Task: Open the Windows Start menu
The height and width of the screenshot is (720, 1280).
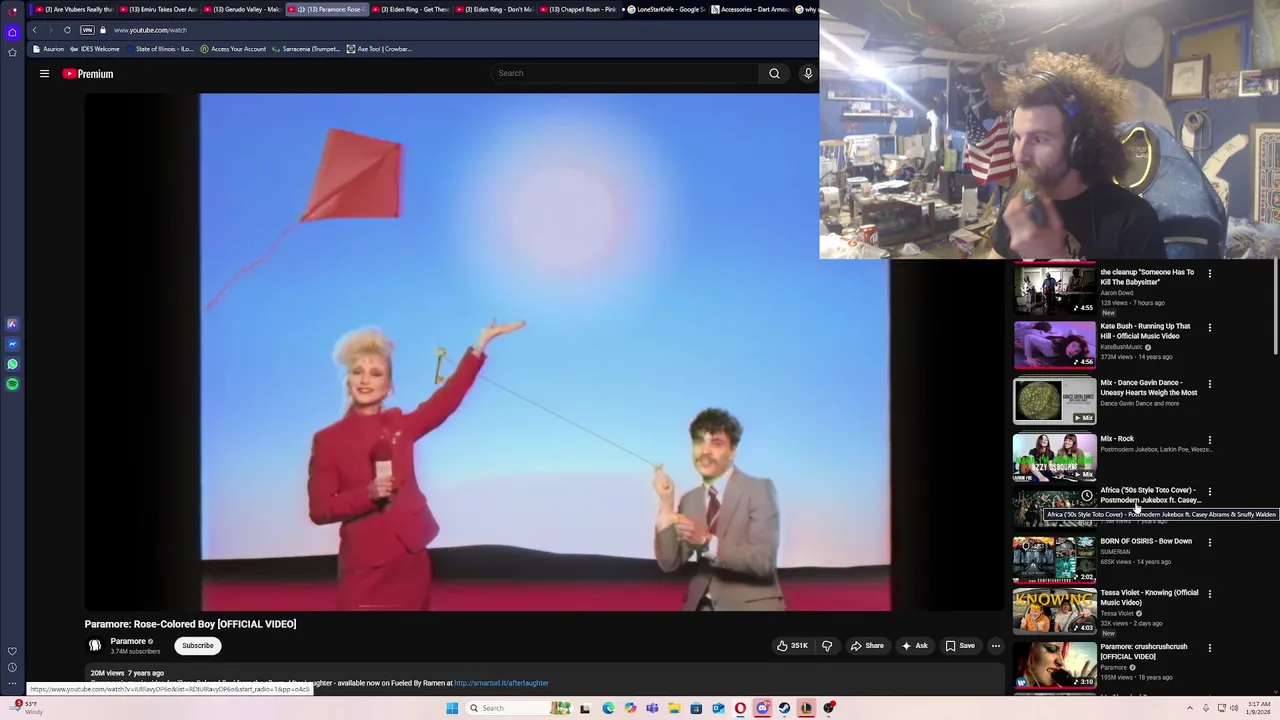Action: (452, 708)
